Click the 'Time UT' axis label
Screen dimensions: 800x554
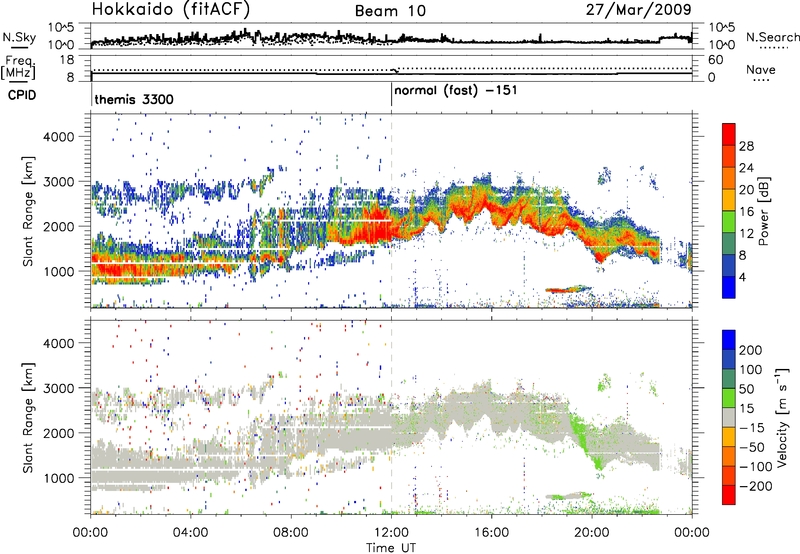coord(391,548)
